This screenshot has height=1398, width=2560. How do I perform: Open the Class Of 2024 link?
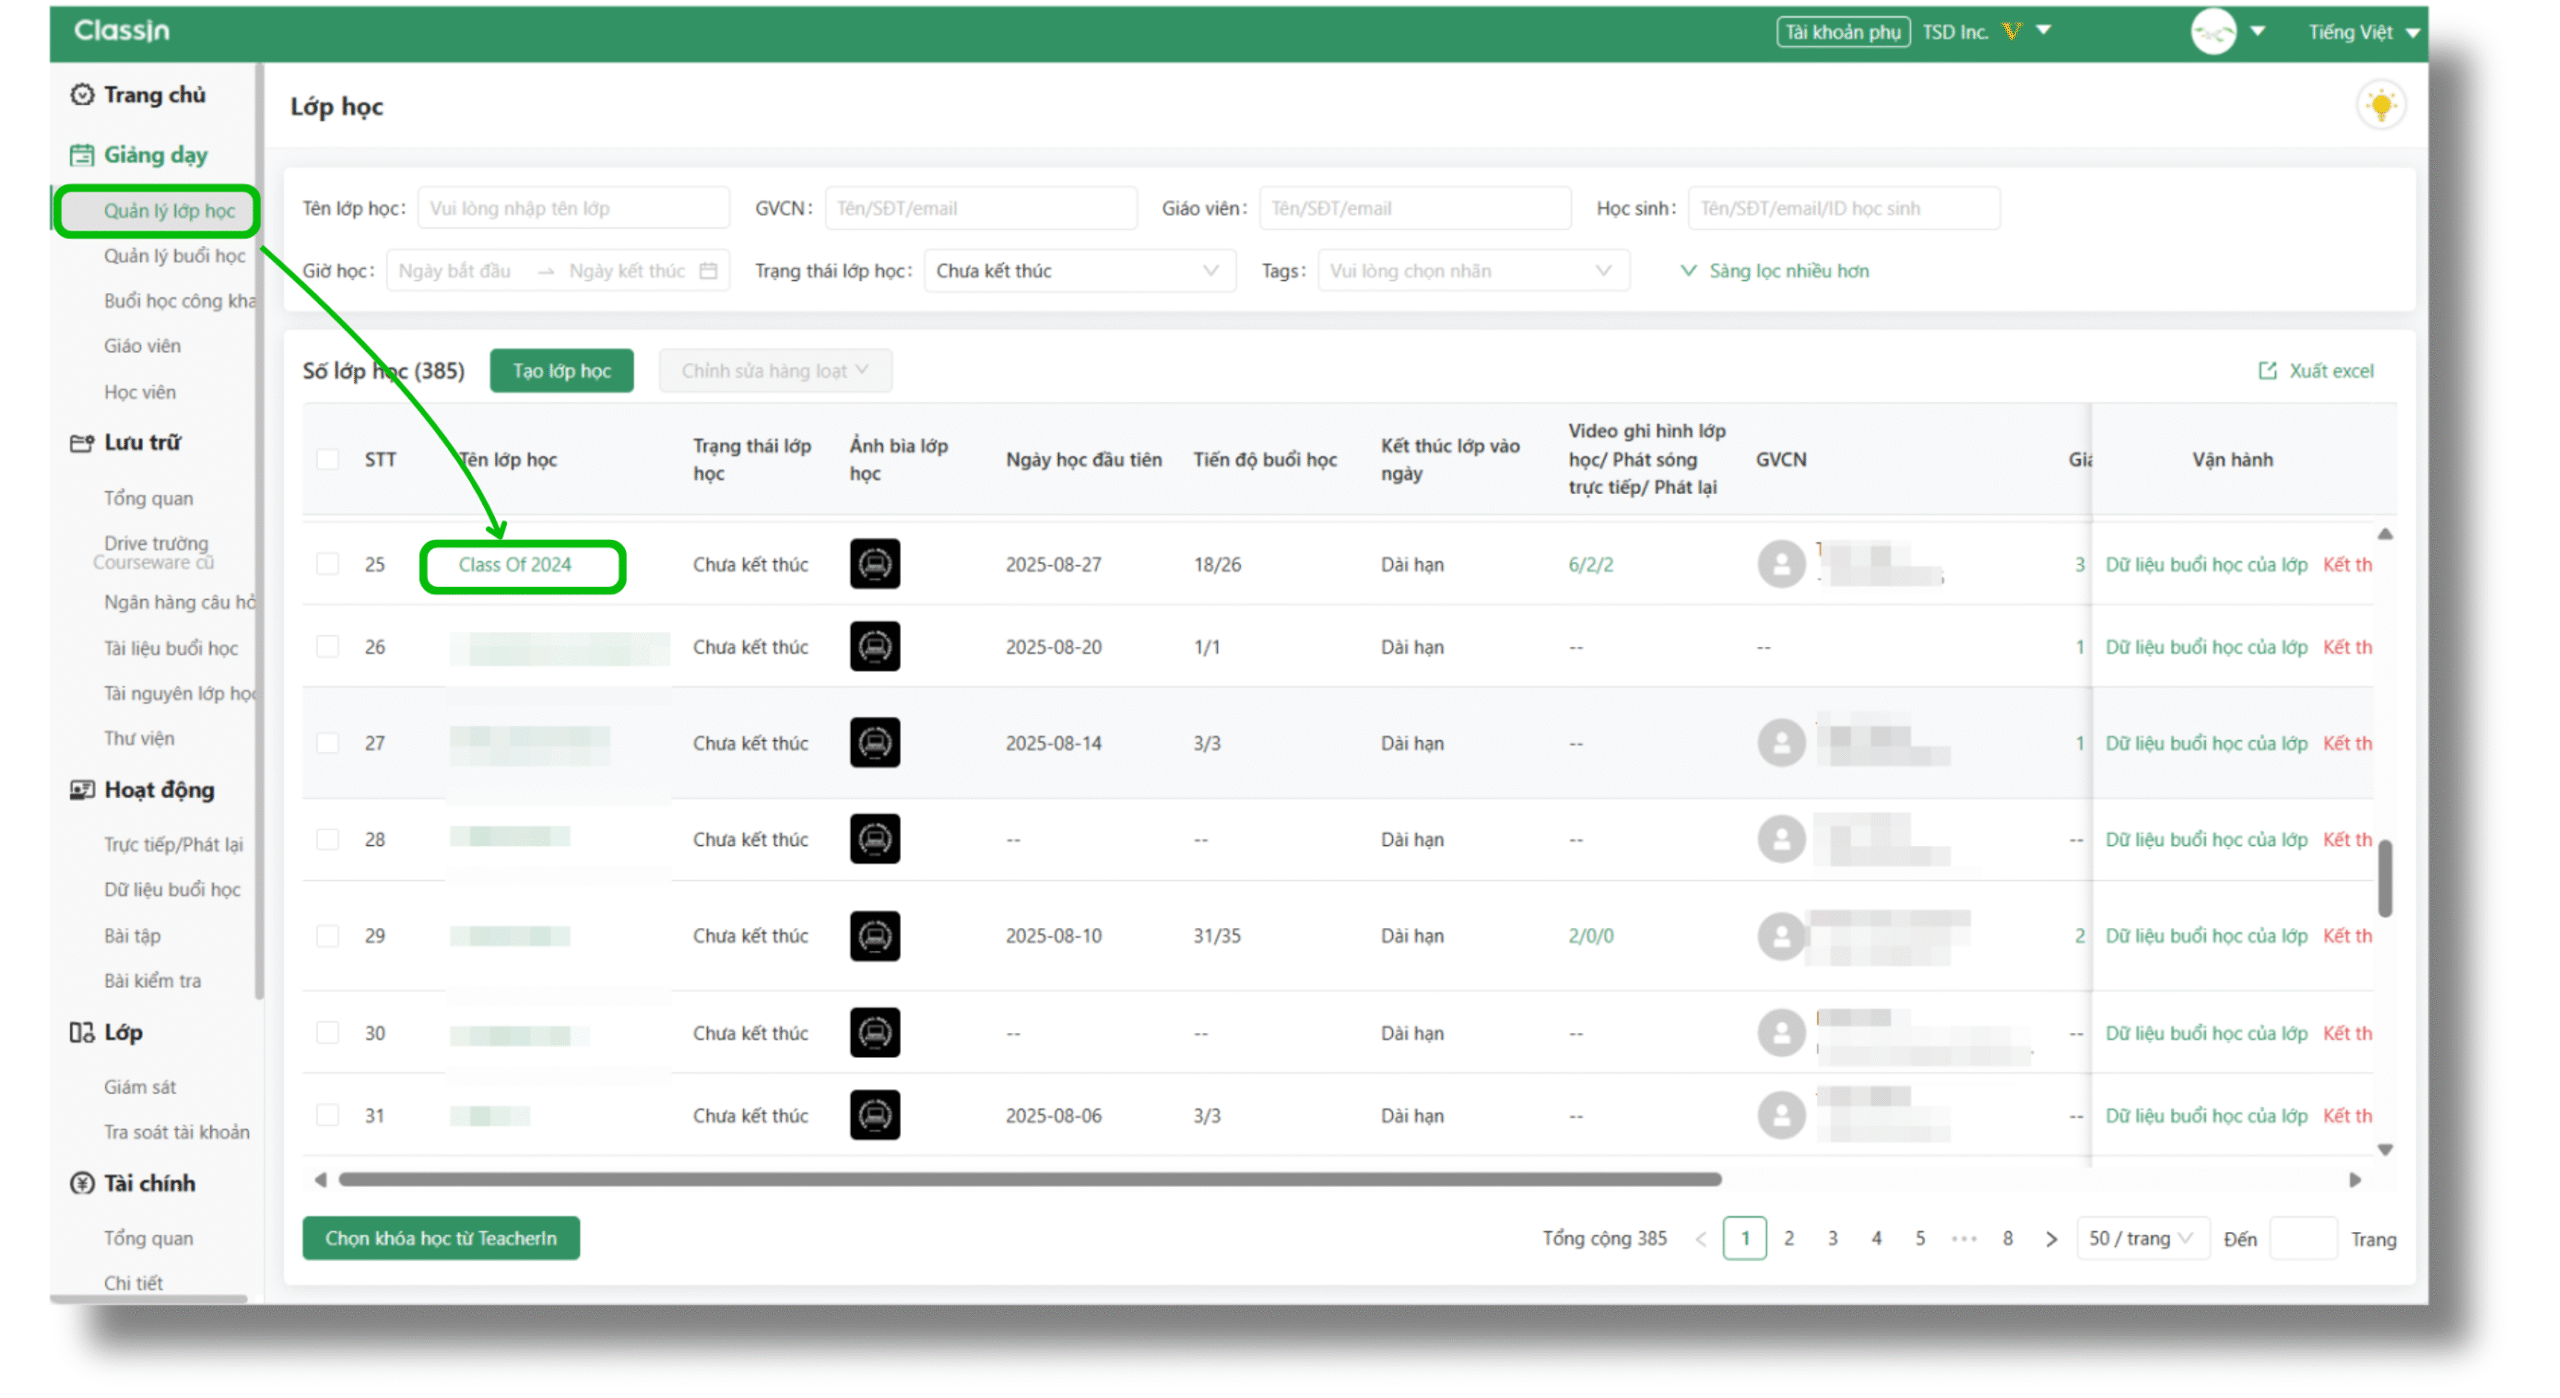pyautogui.click(x=515, y=565)
